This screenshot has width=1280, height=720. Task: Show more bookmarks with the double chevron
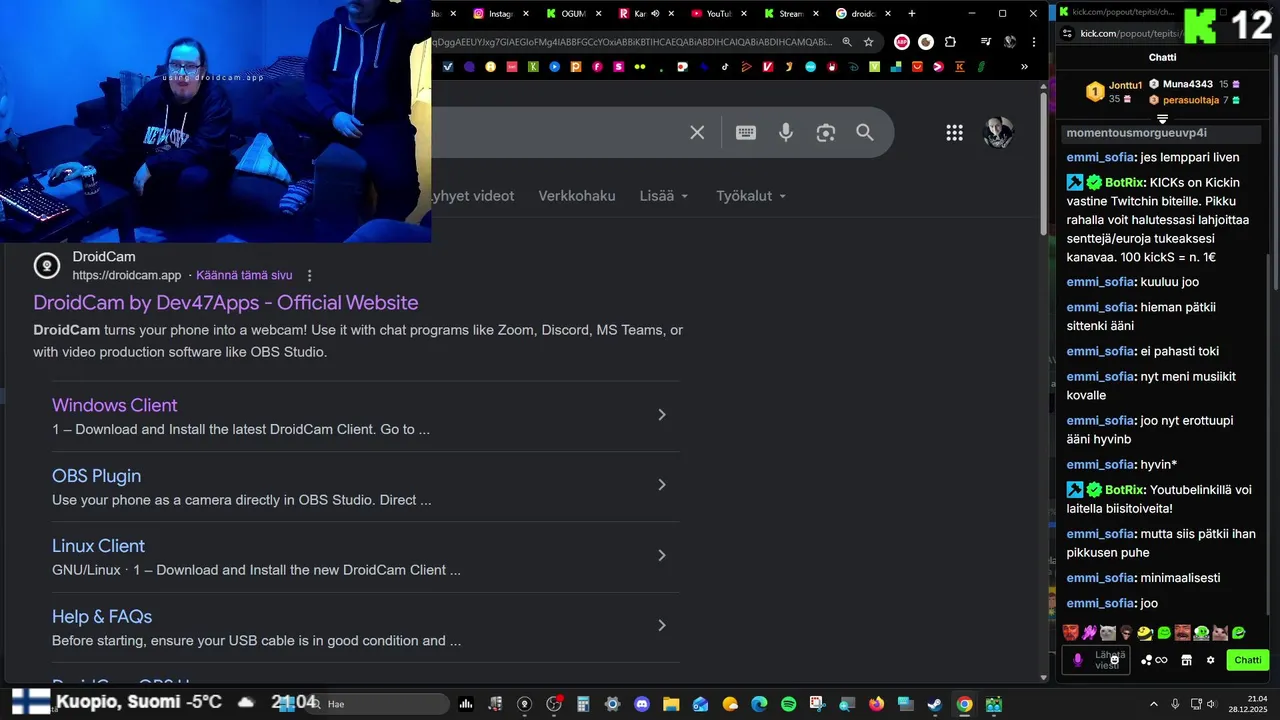coord(1024,67)
